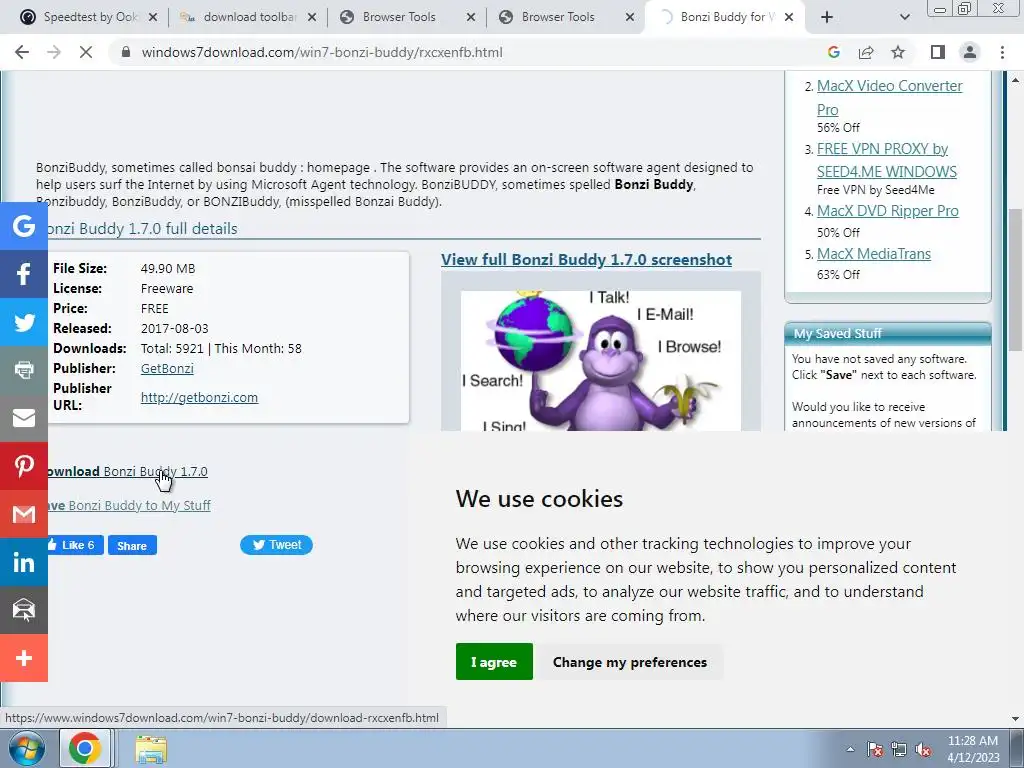Show hidden tray icons arrow

click(850, 749)
